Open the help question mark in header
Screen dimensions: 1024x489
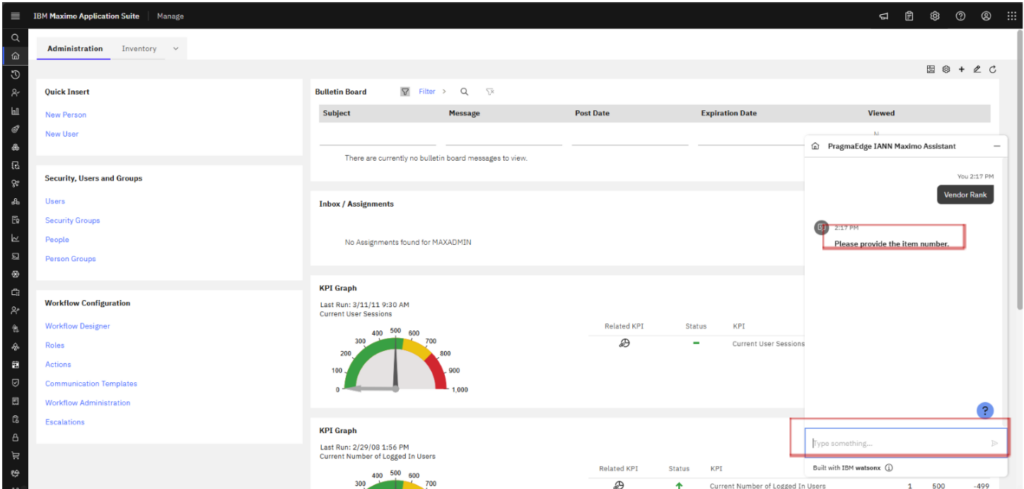pos(960,16)
